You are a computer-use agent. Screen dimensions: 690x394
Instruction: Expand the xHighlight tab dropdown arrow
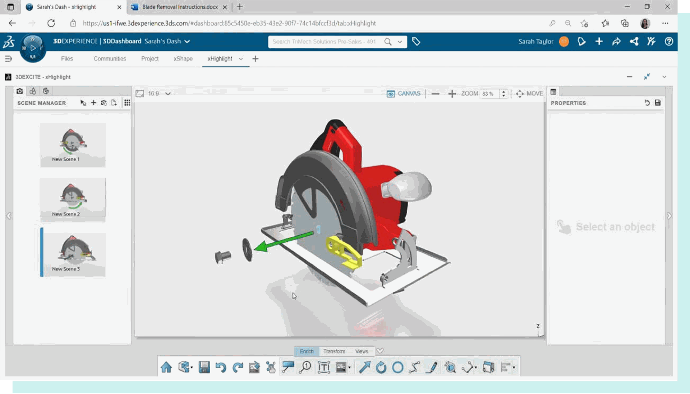click(x=241, y=59)
